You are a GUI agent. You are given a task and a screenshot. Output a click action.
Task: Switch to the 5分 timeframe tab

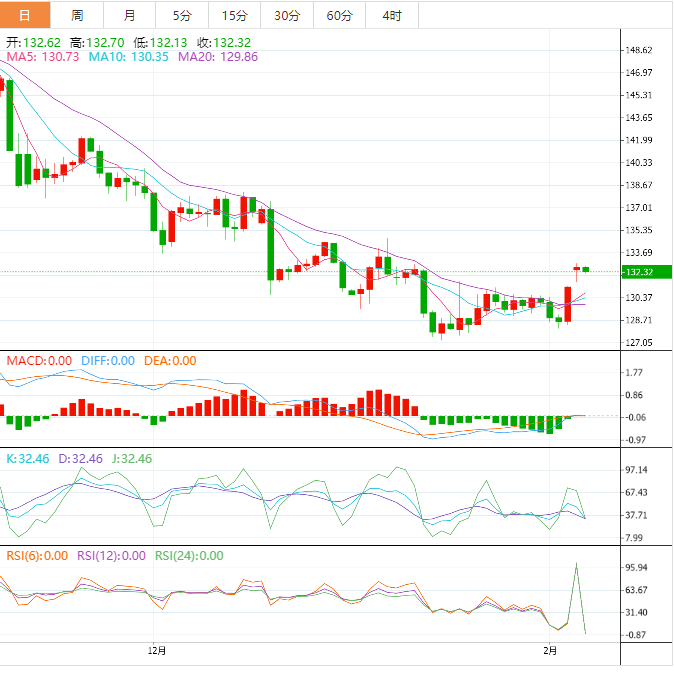(x=182, y=15)
